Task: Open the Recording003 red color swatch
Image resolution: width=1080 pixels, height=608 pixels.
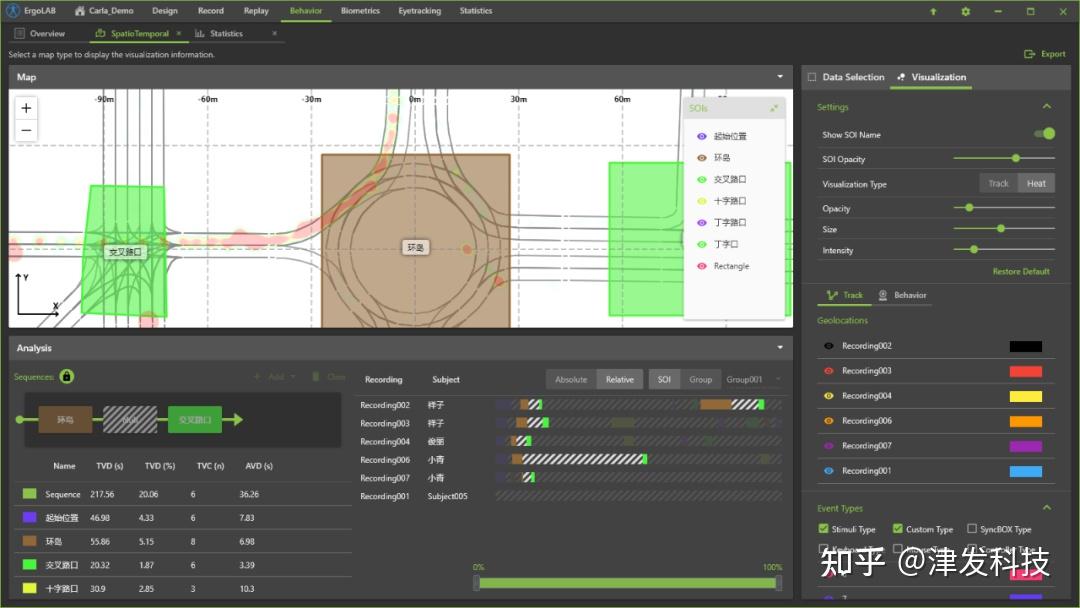Action: pyautogui.click(x=1026, y=371)
